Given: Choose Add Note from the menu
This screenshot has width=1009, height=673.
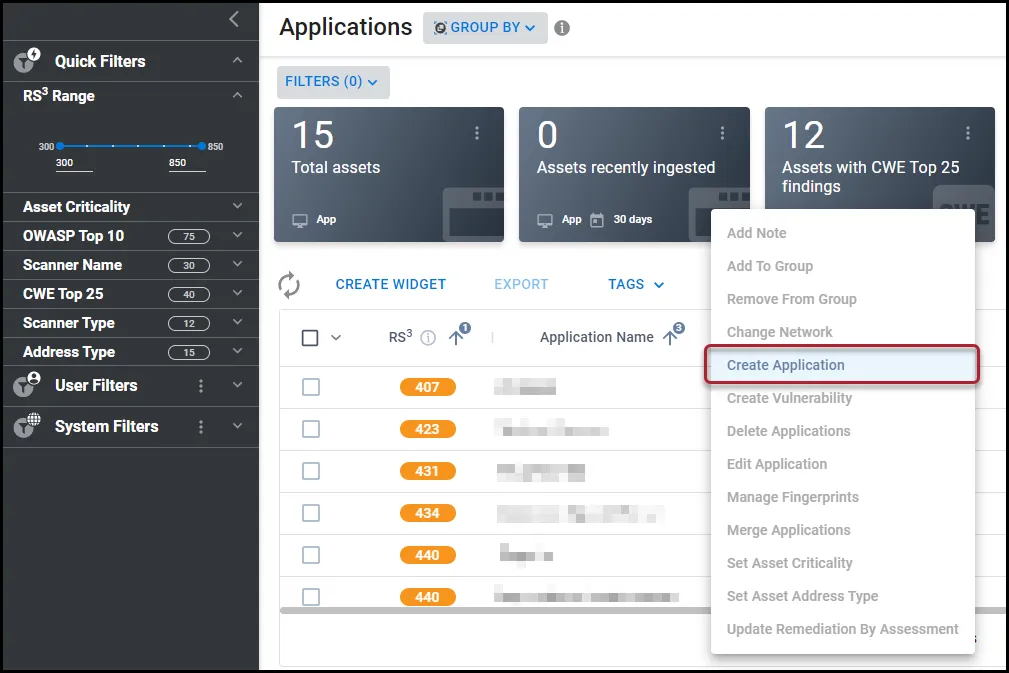Looking at the screenshot, I should [842, 233].
